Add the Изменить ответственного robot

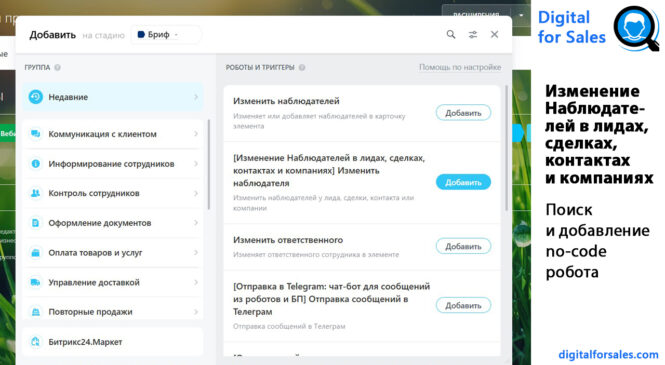[463, 246]
